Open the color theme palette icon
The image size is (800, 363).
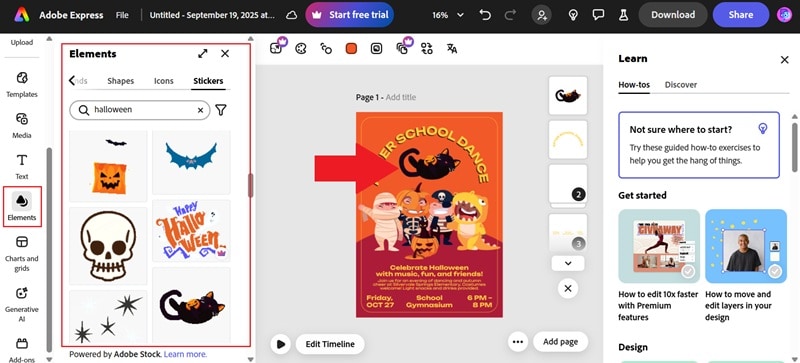click(301, 49)
